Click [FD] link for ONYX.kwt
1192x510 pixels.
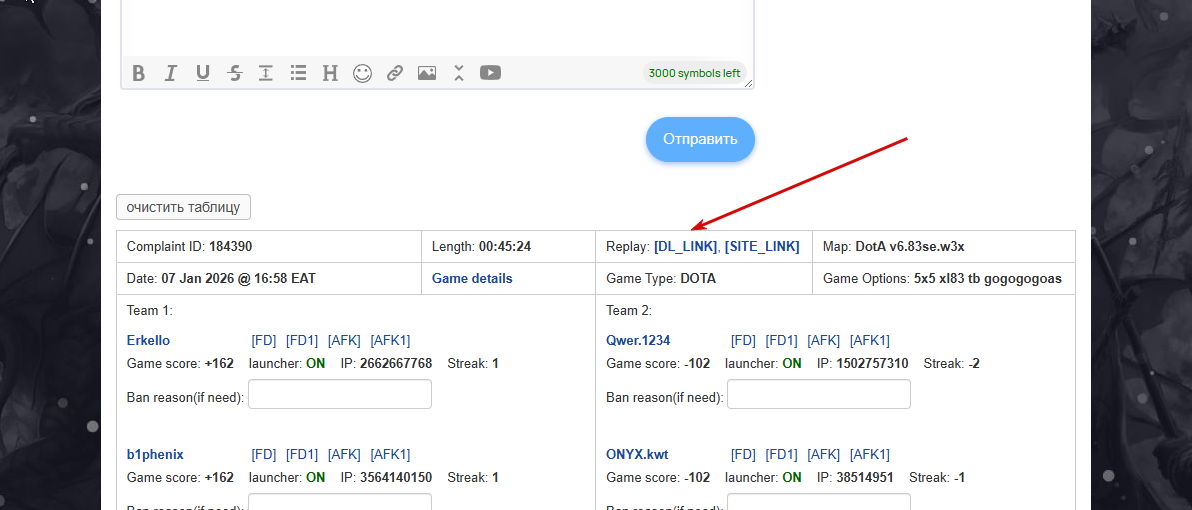point(743,455)
